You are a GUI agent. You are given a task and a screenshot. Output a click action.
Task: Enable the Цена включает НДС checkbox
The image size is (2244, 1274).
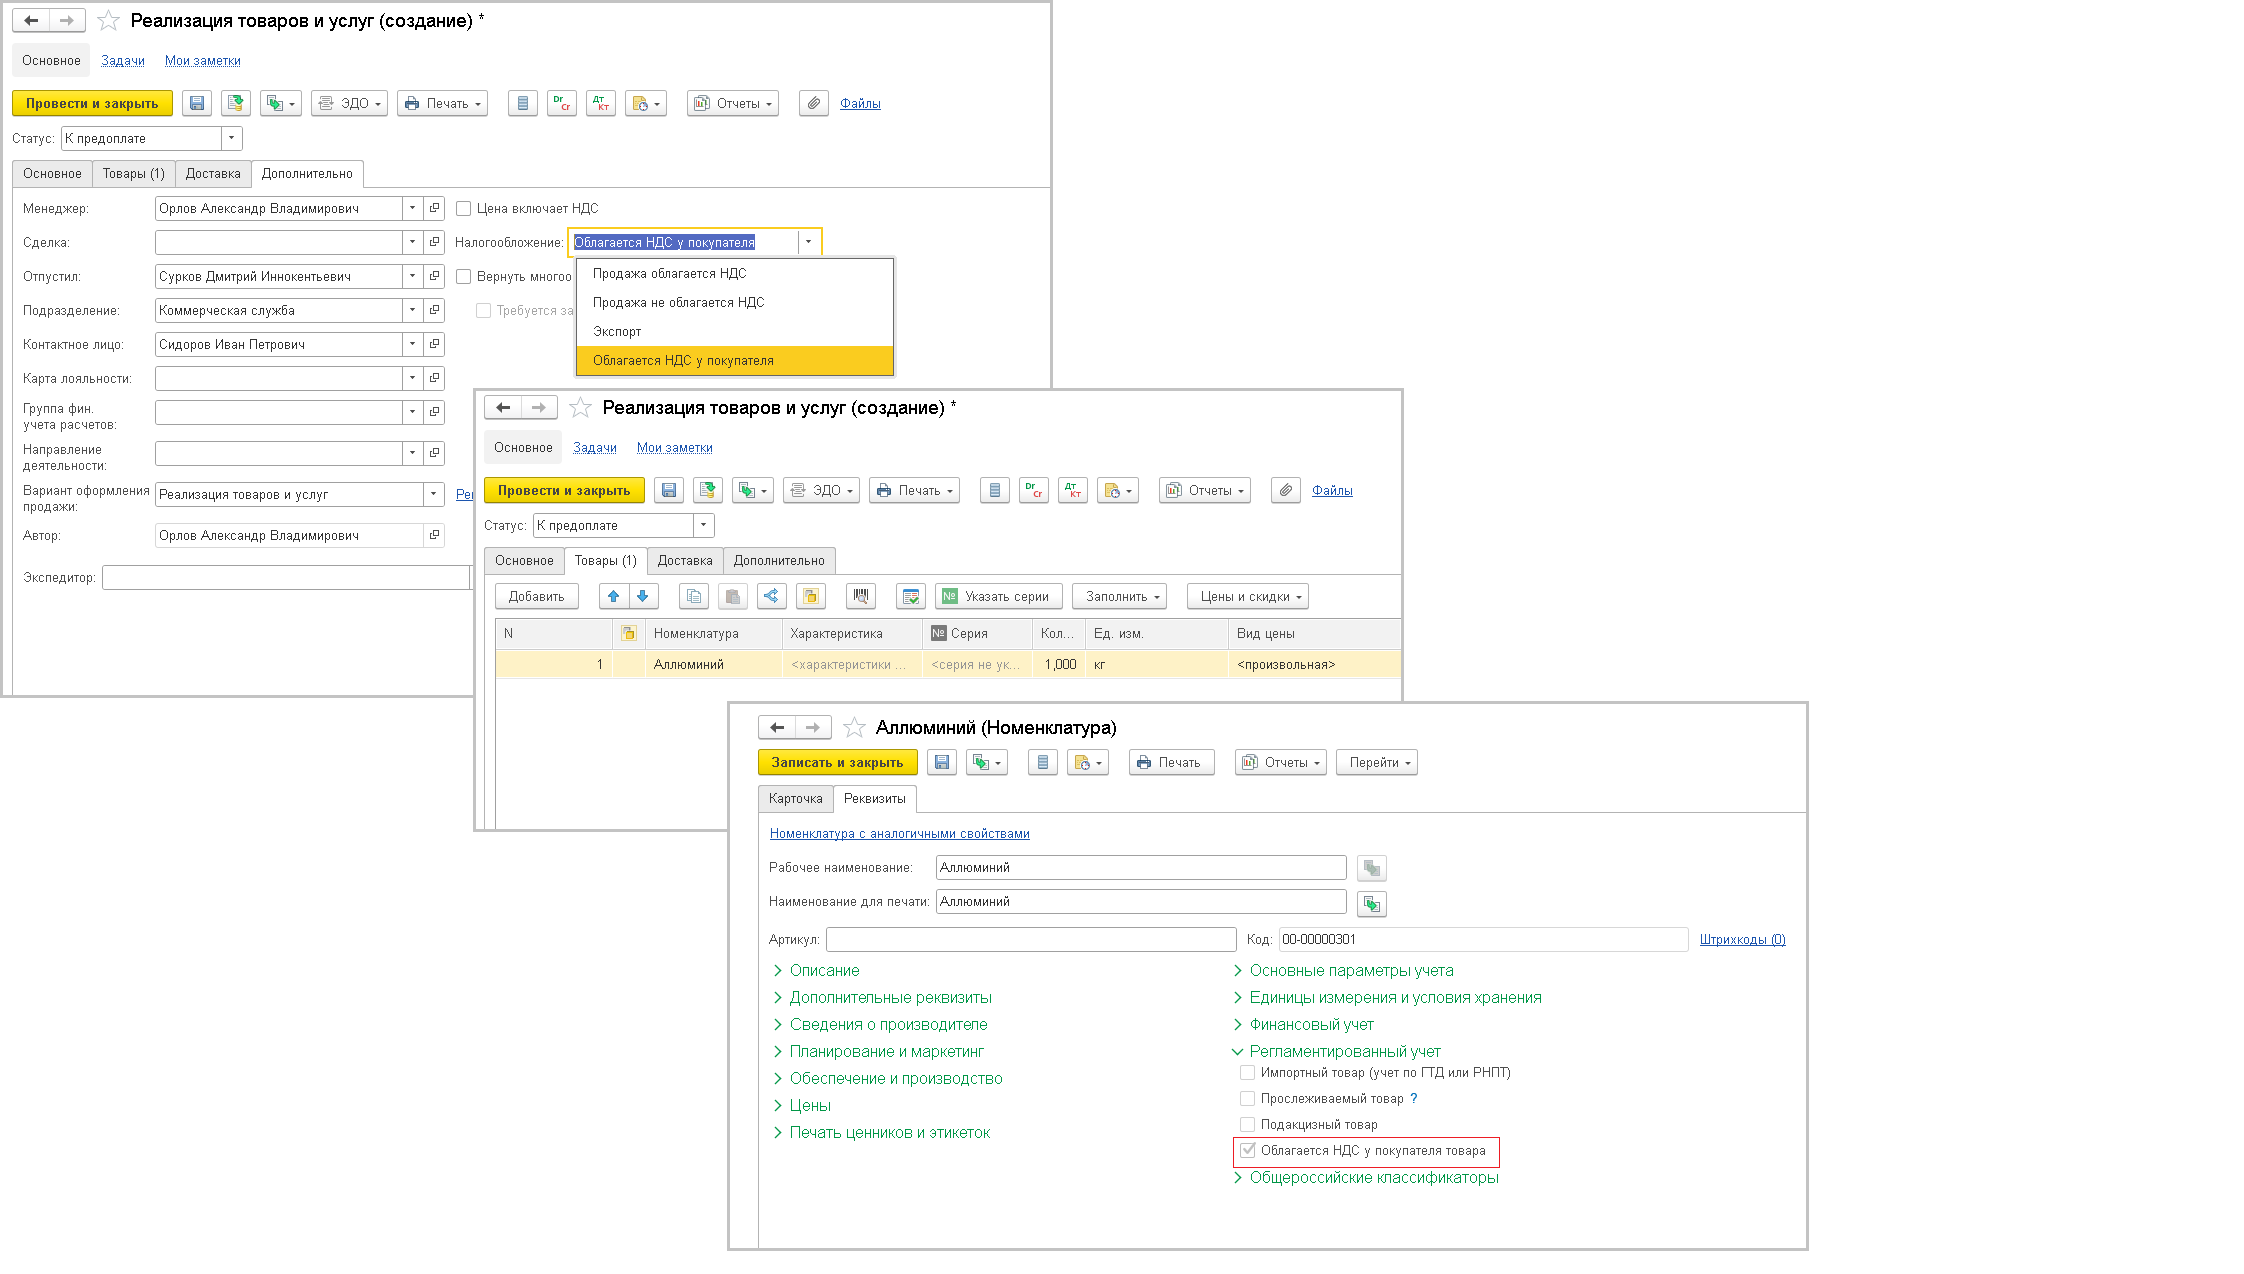point(464,209)
